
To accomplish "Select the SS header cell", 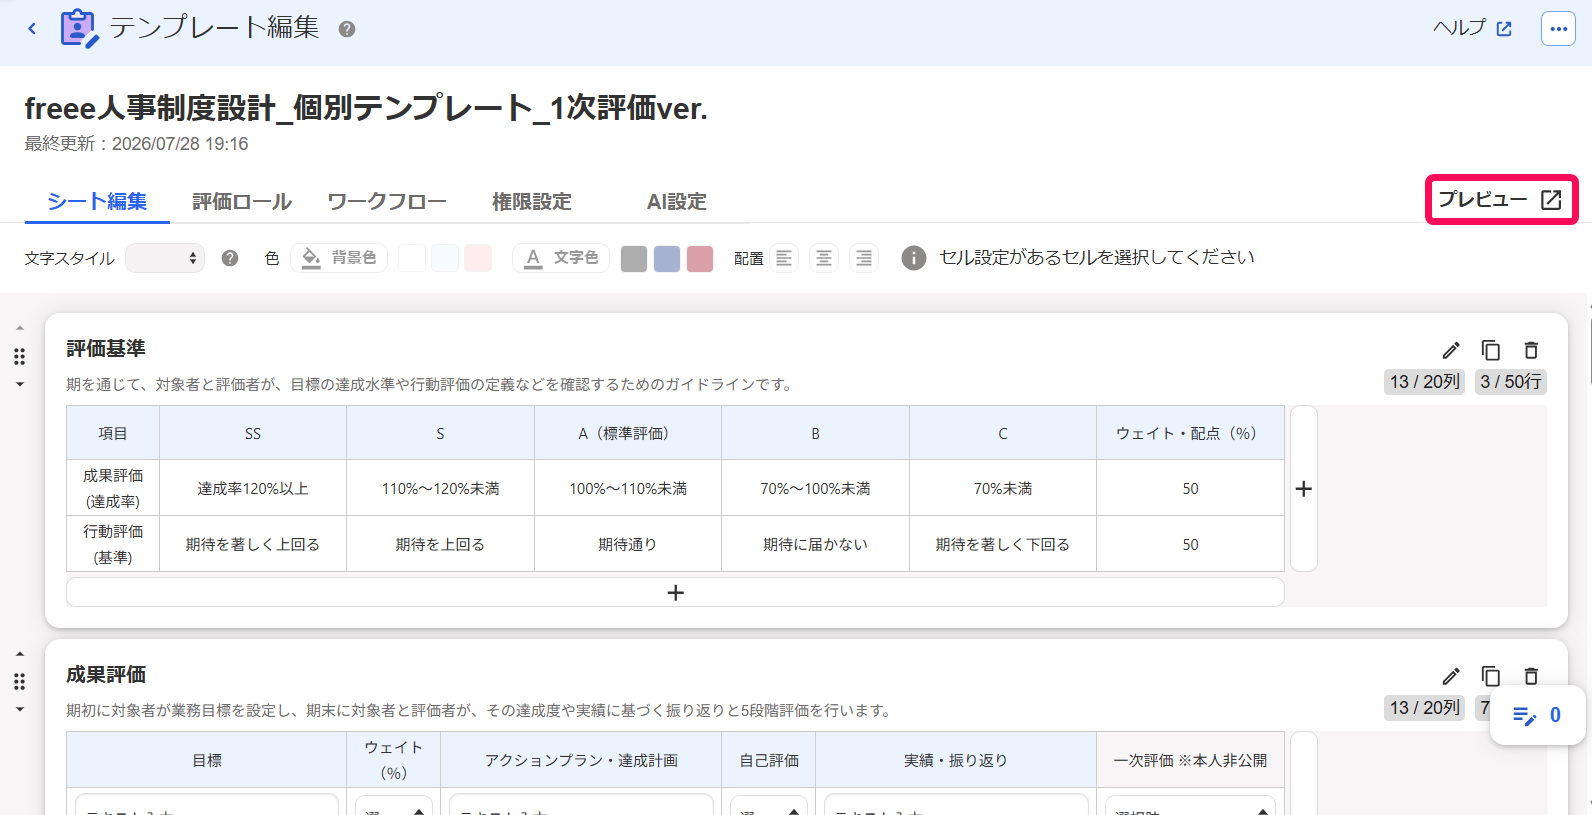I will 253,433.
